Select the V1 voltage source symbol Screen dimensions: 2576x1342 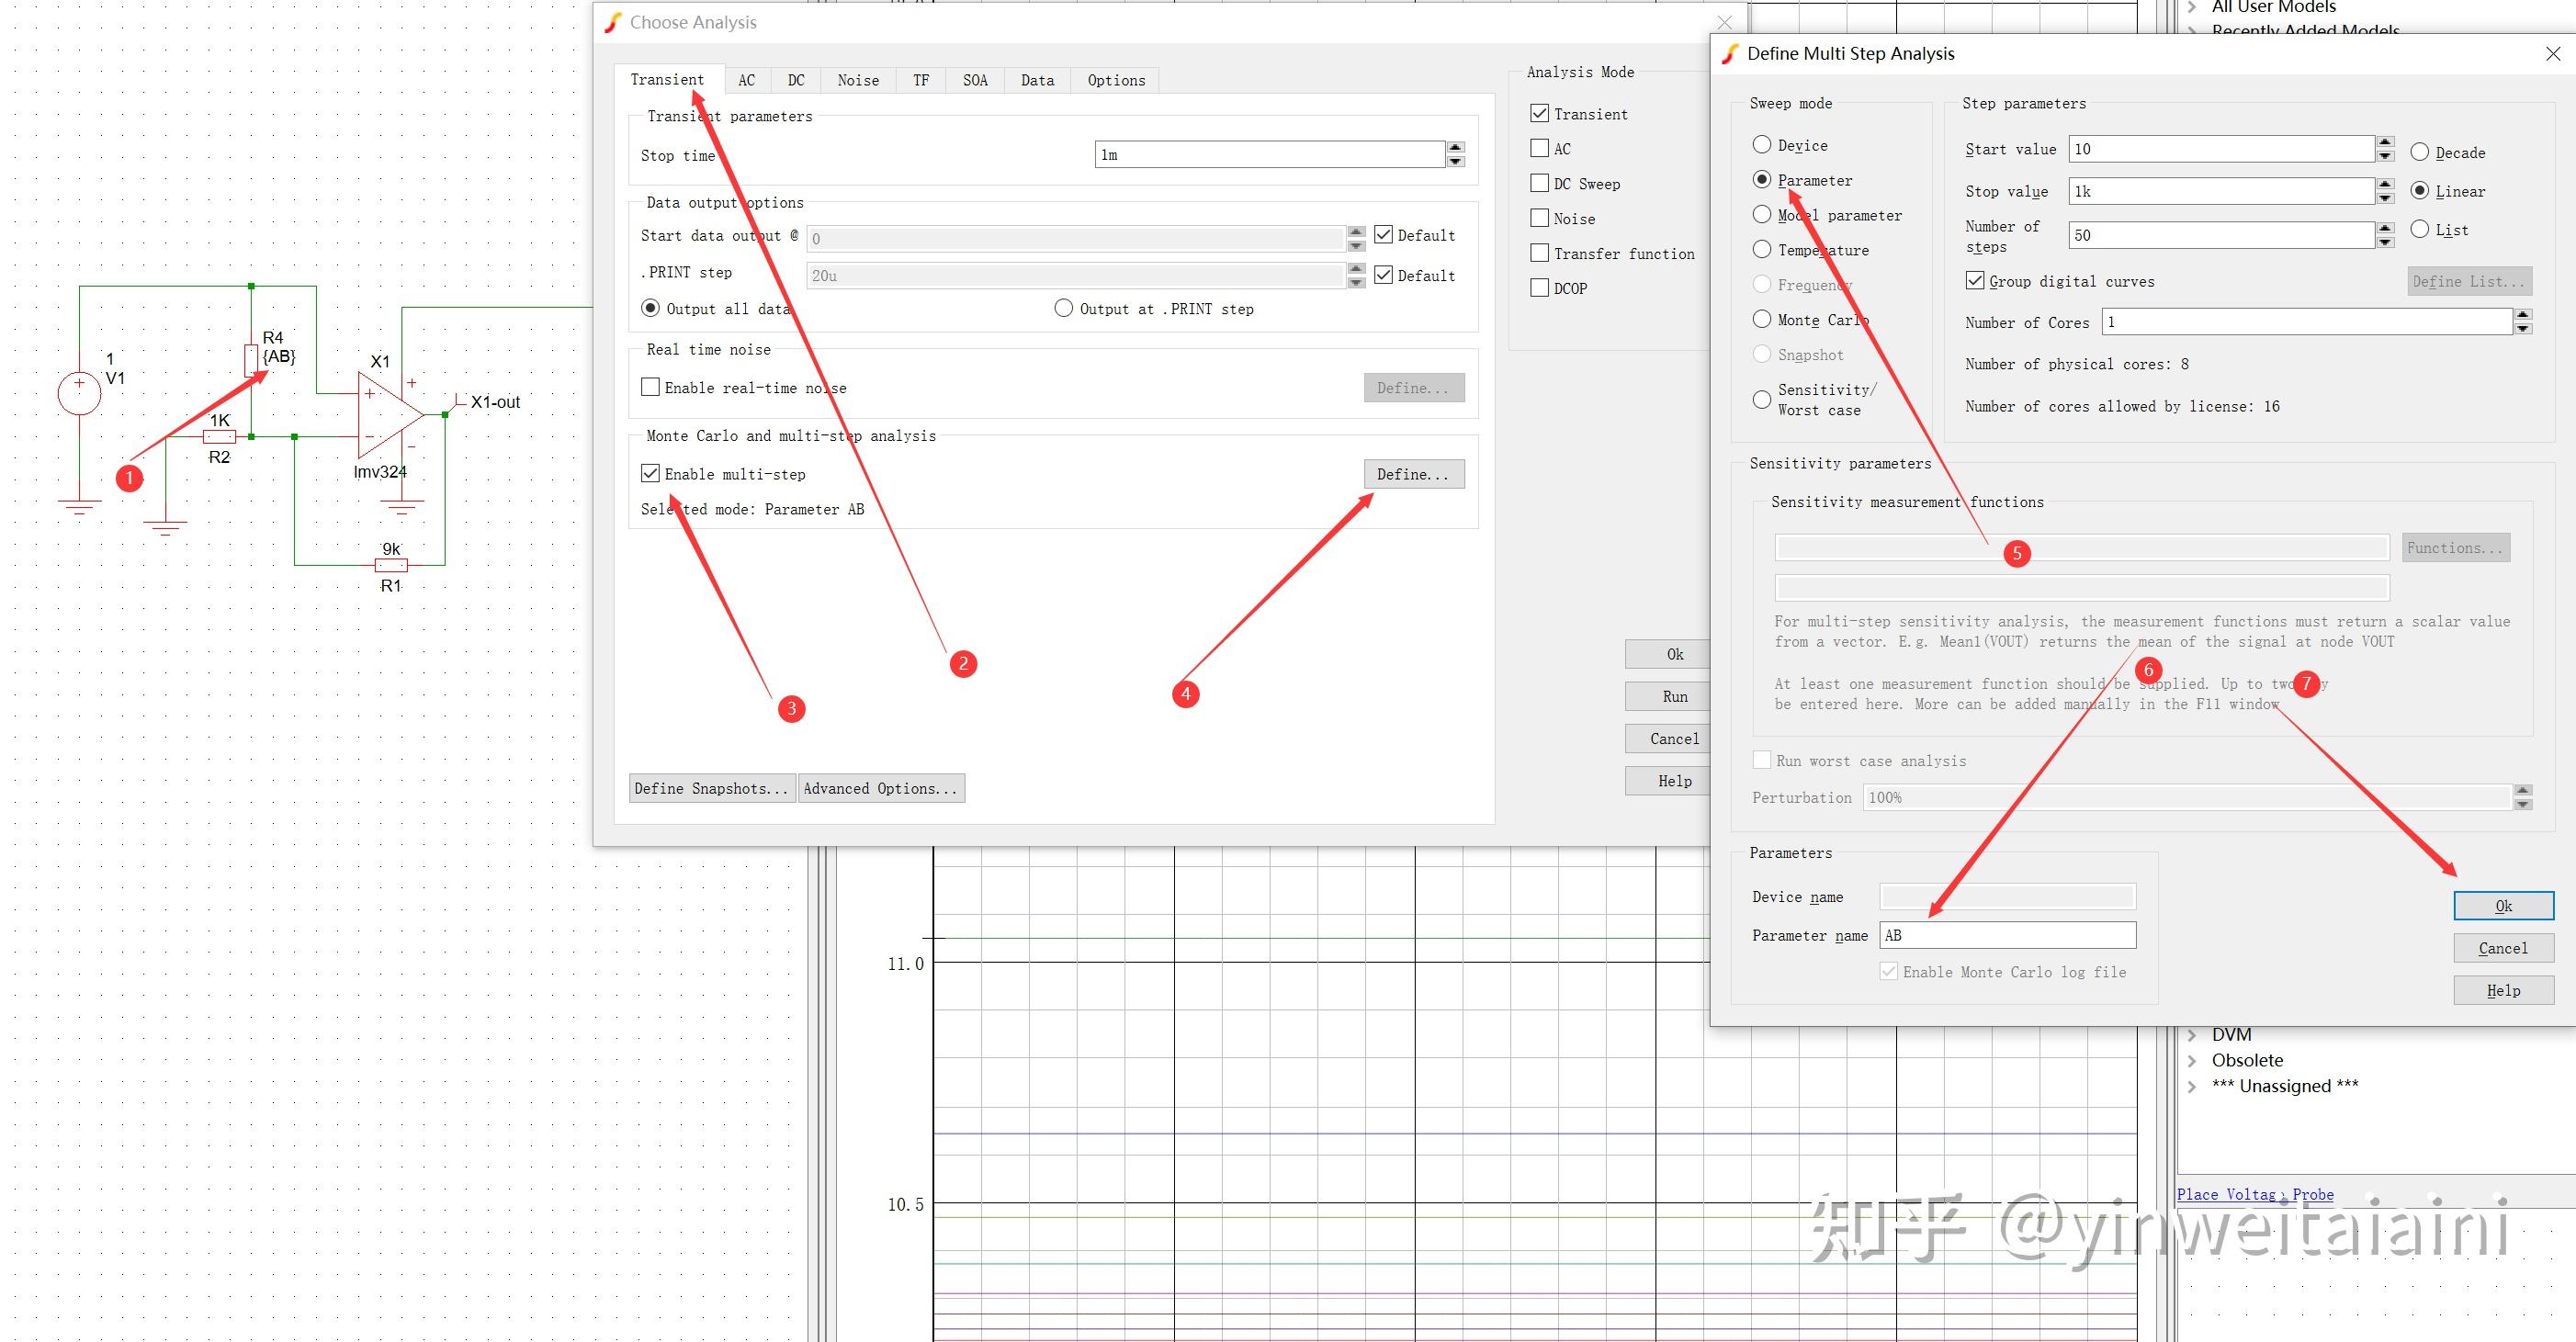(x=79, y=393)
